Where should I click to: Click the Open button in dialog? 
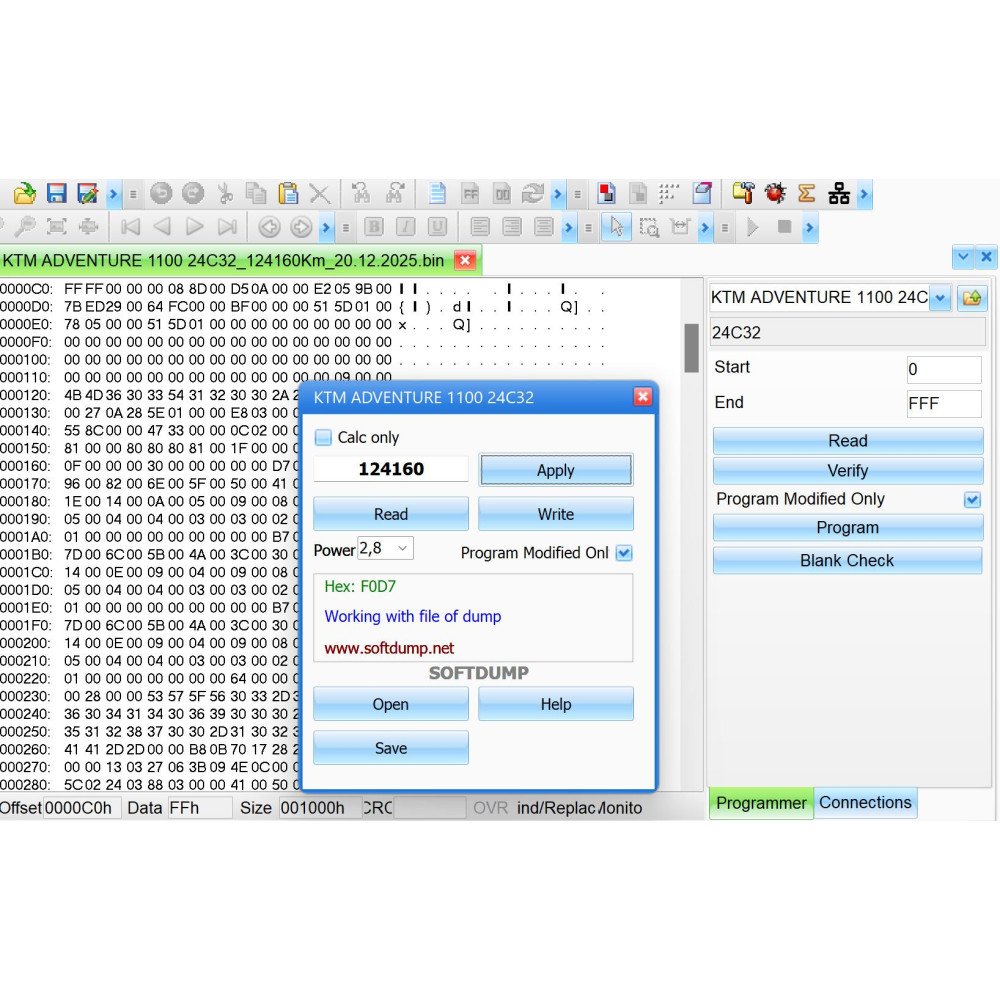pyautogui.click(x=390, y=704)
